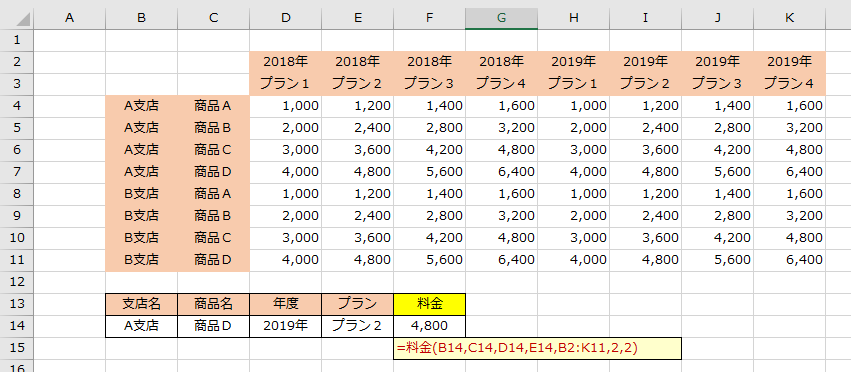Click cell C6 商品C
This screenshot has width=851, height=372.
213,150
